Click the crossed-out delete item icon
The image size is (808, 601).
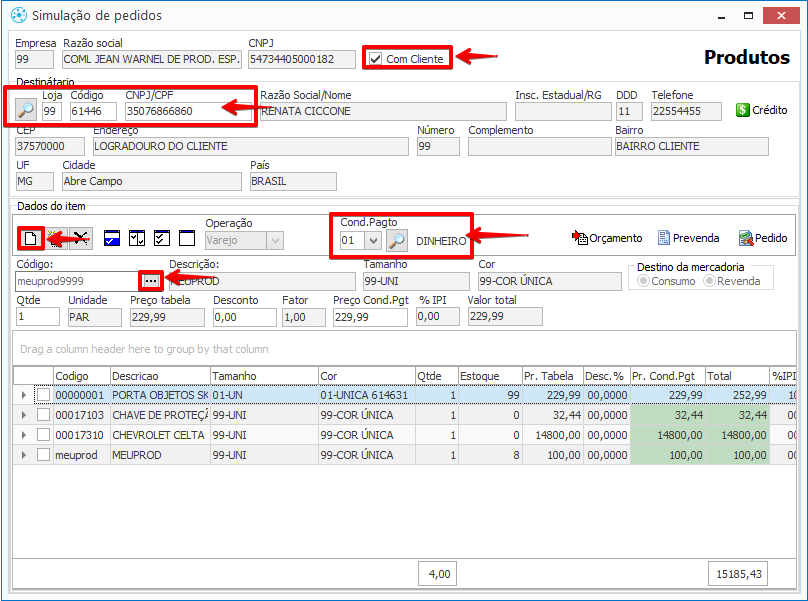(81, 238)
